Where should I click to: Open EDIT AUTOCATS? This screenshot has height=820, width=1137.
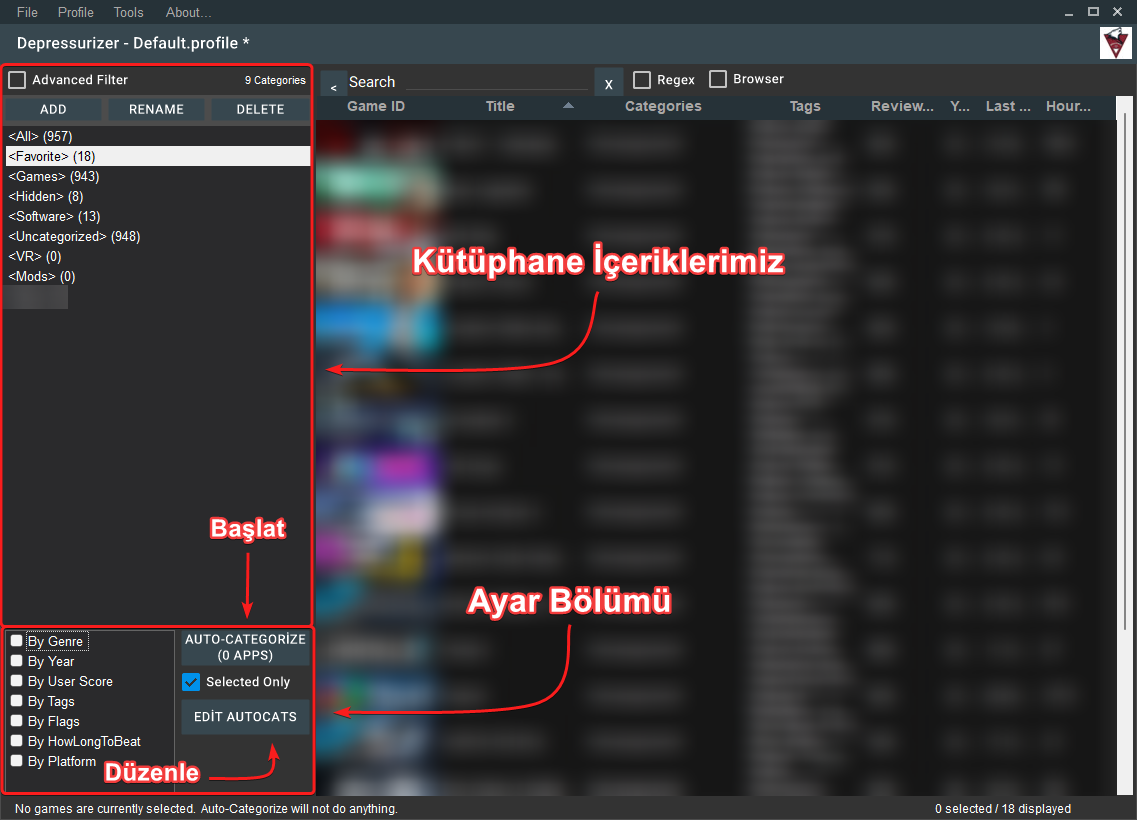[245, 717]
